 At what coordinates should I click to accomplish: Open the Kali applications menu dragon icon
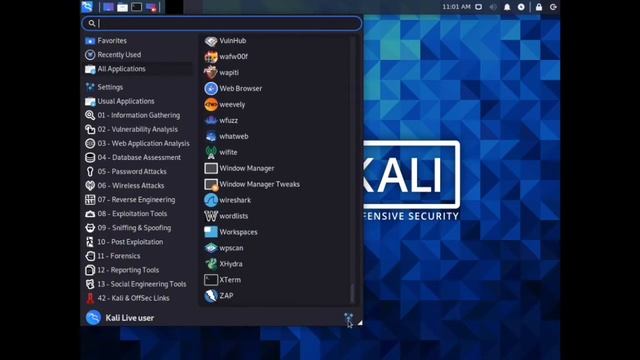pyautogui.click(x=87, y=7)
